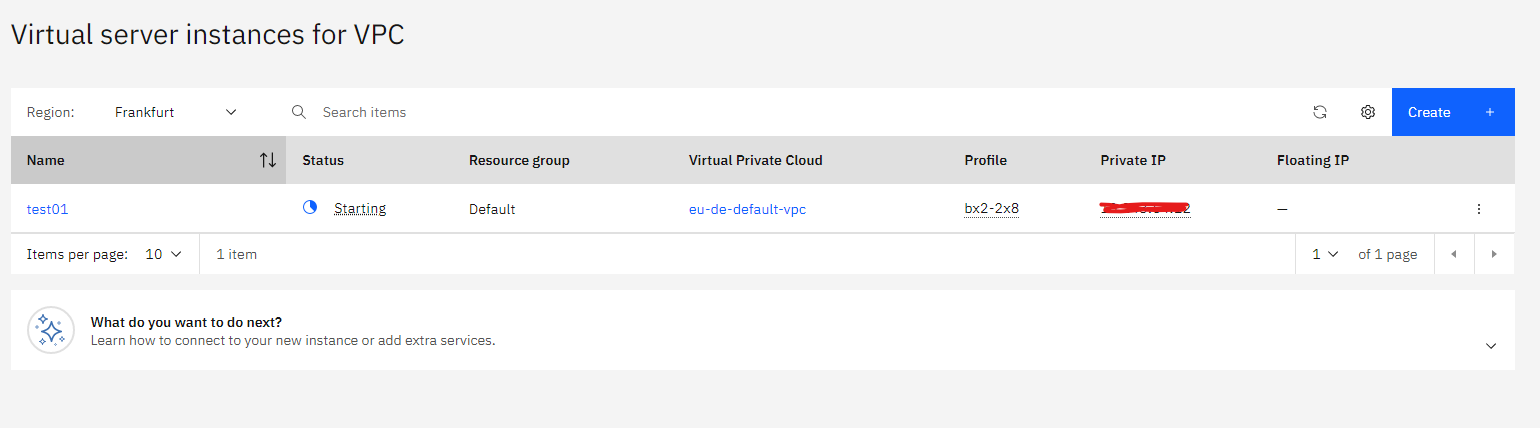Screen dimensions: 1540x428
Task: Go to the next page arrow
Action: click(1494, 254)
